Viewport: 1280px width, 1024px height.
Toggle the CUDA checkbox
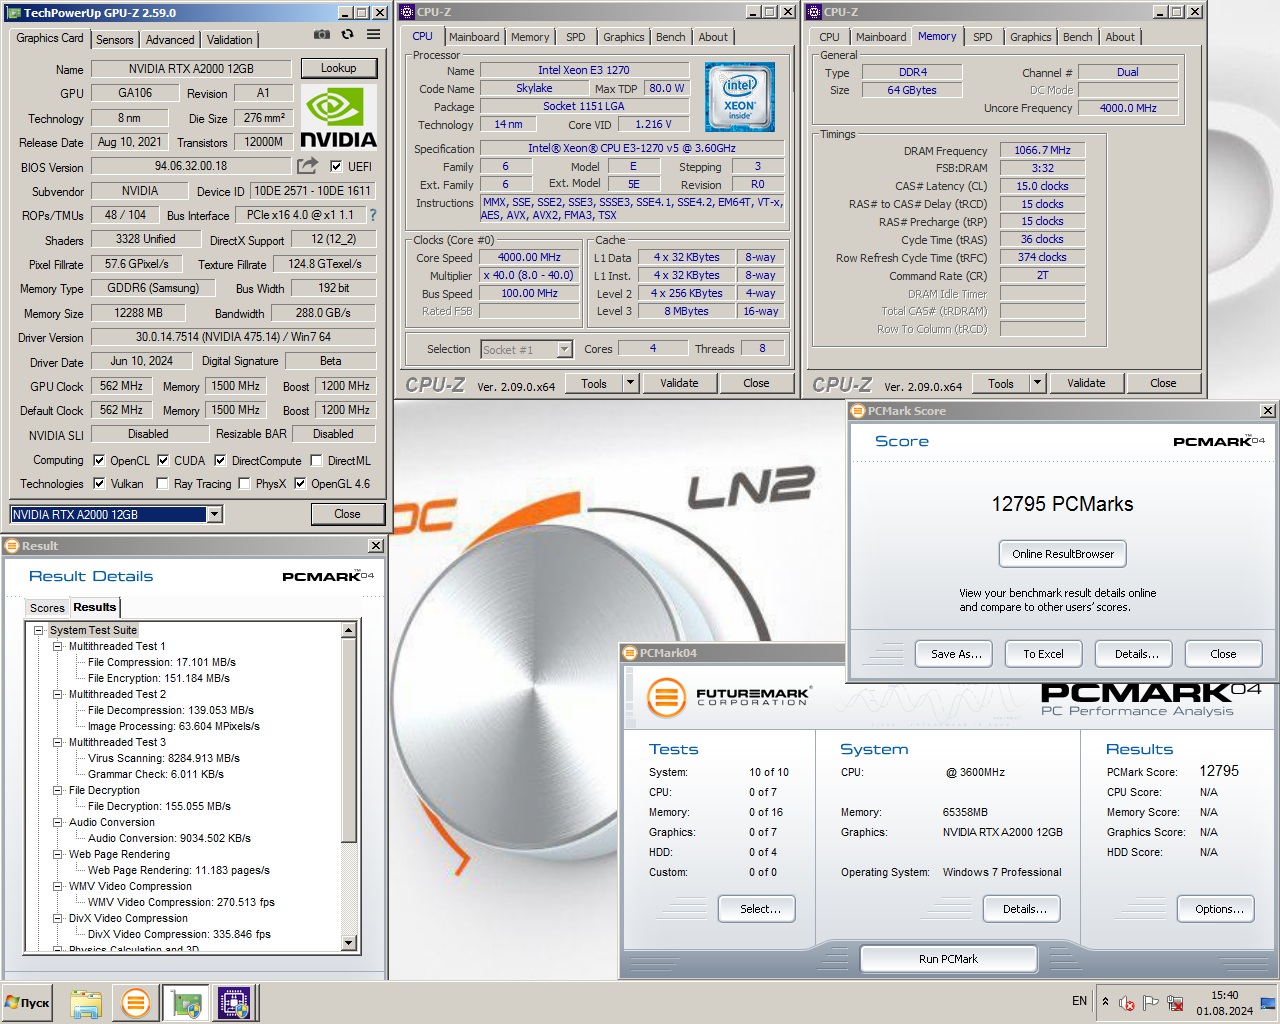[x=163, y=461]
